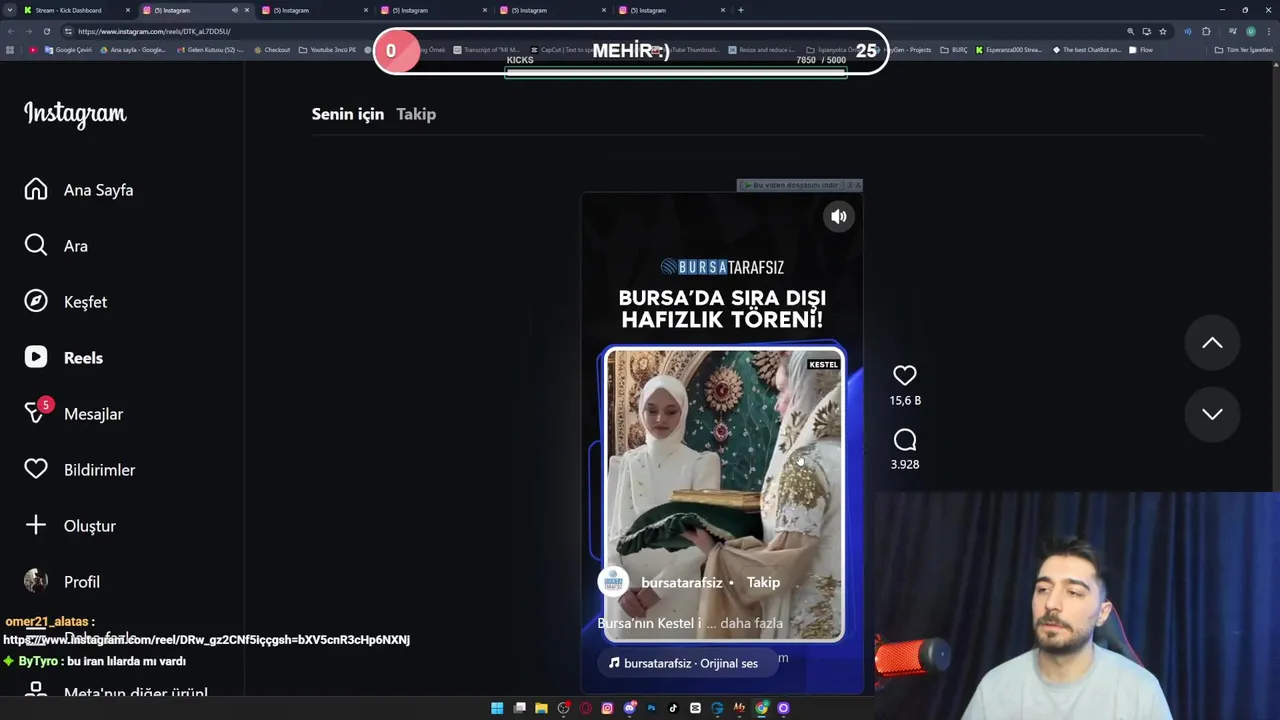Open Bildirimler heart notifications icon
The image size is (1280, 720).
click(x=36, y=469)
